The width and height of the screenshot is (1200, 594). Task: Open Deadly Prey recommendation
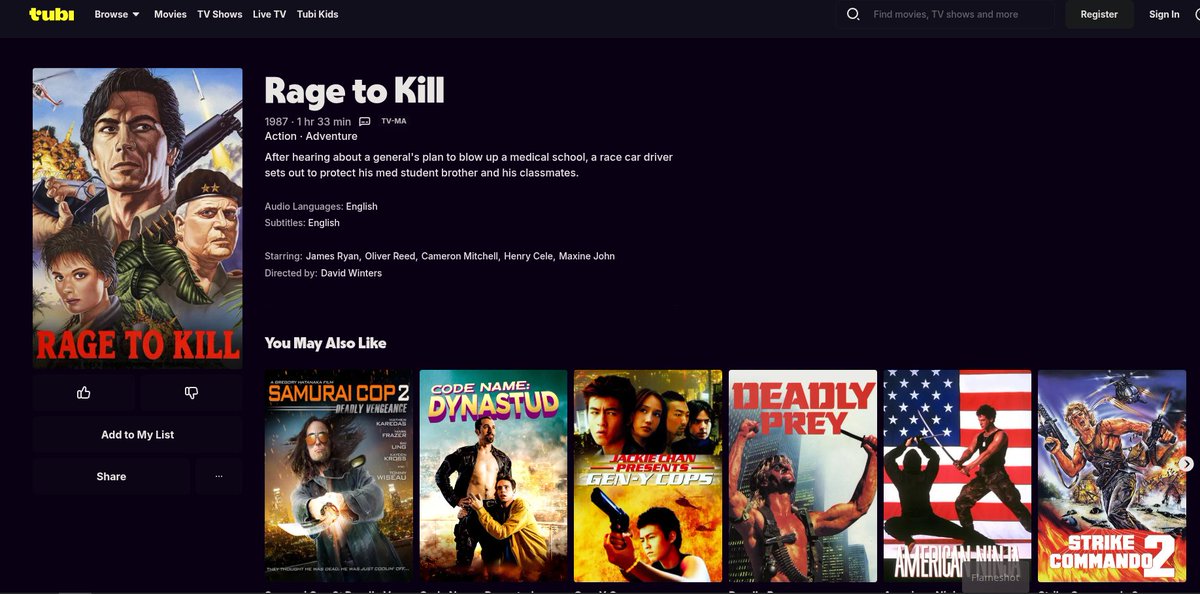[803, 476]
